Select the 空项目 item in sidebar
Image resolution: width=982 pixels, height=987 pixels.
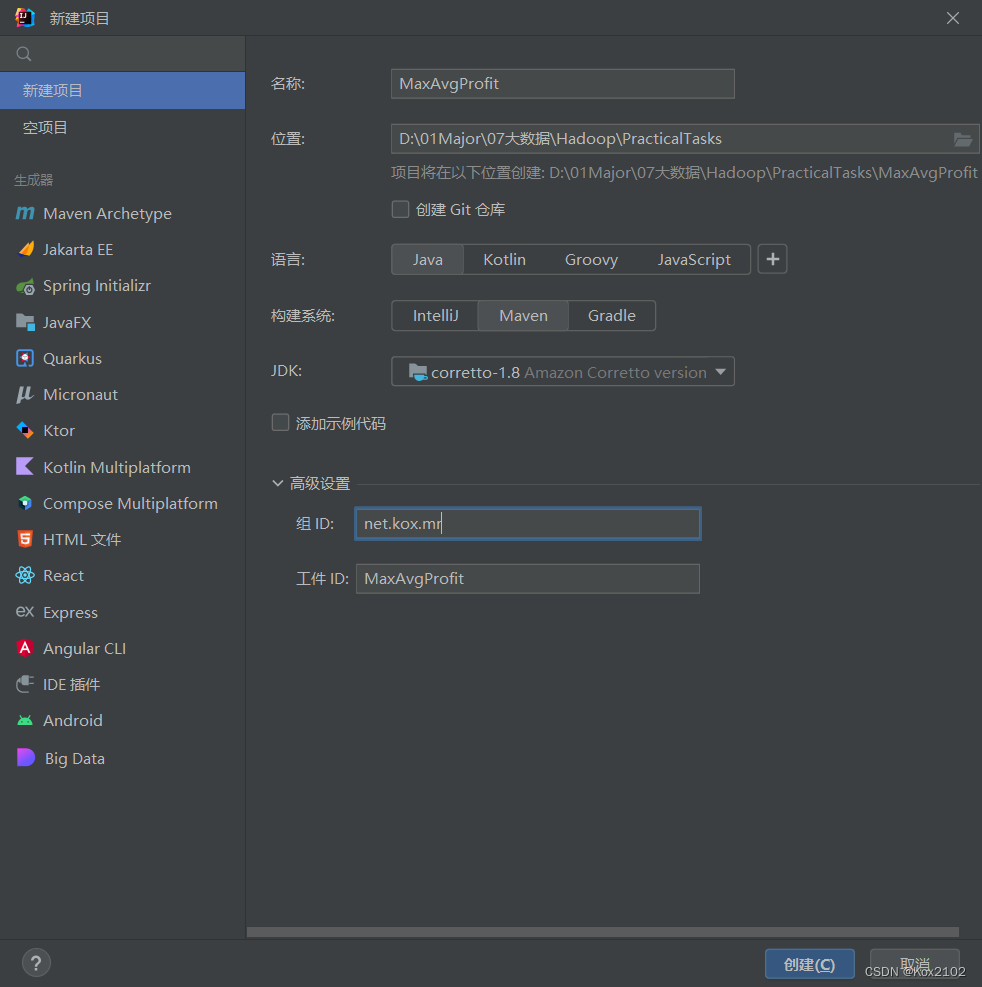[122, 128]
